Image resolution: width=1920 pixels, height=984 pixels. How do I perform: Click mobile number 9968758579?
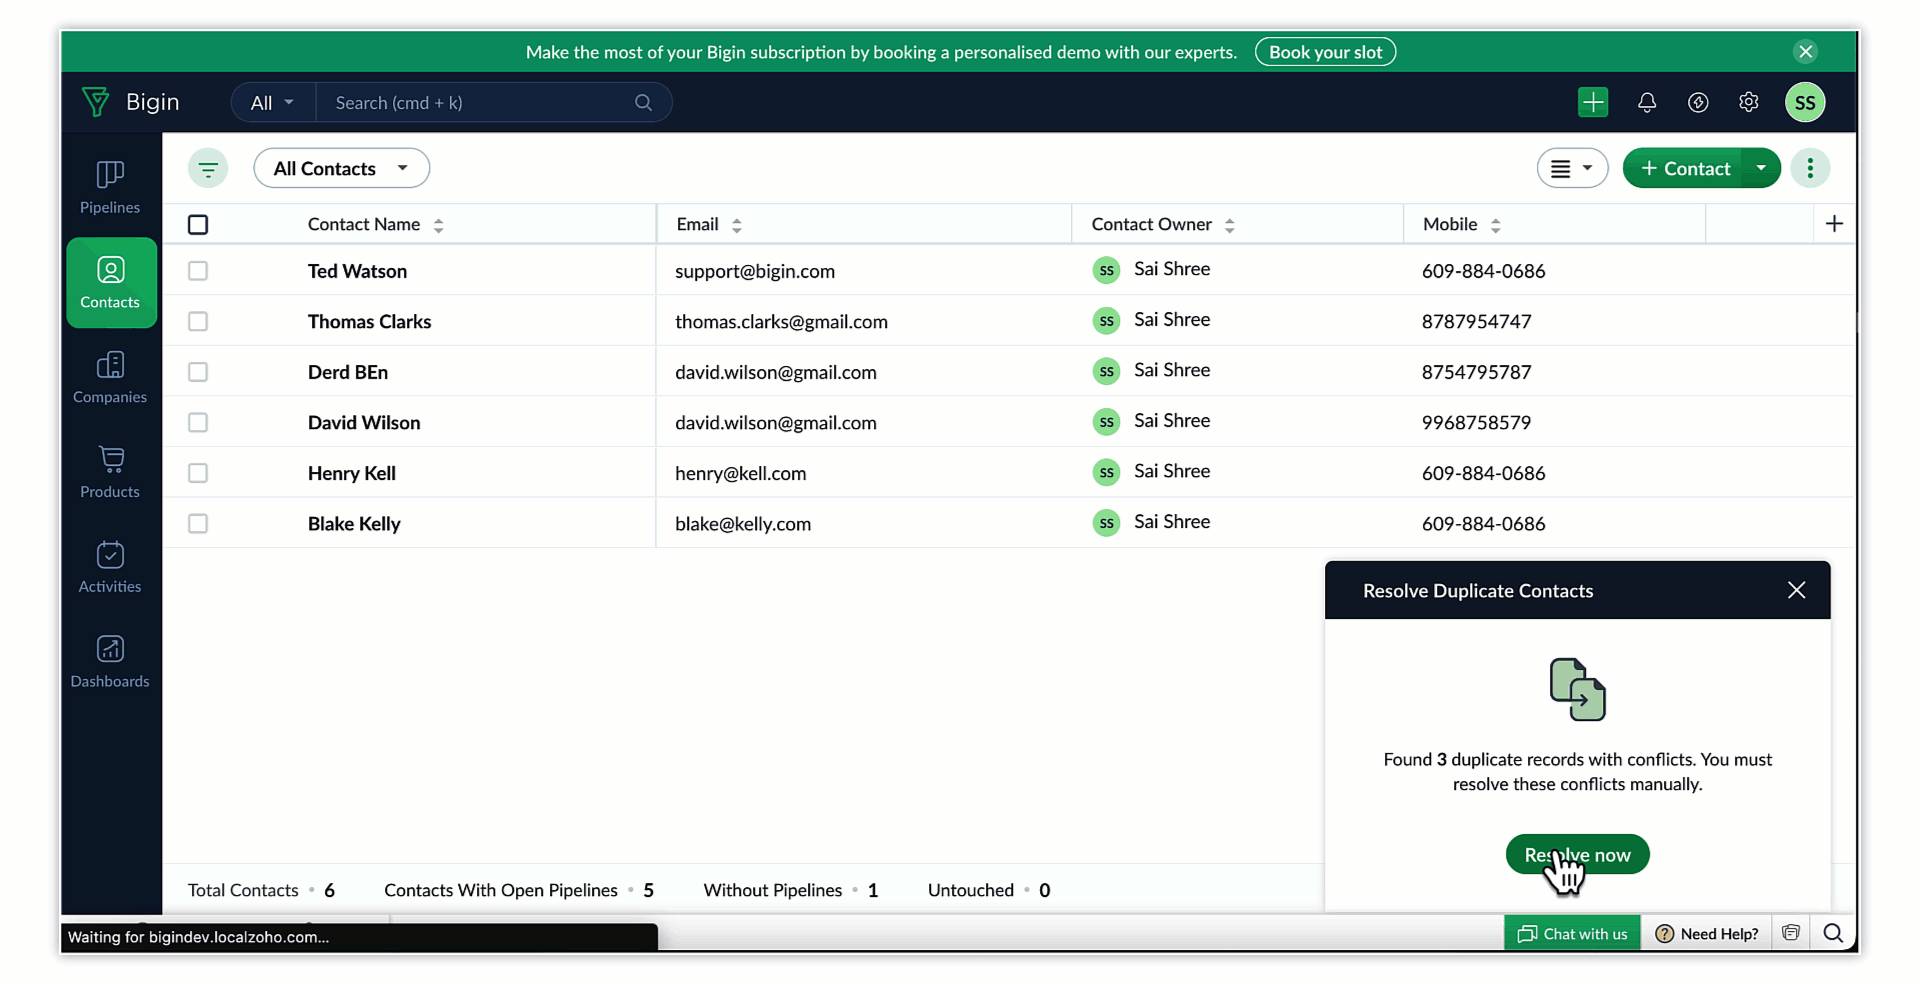click(x=1476, y=422)
